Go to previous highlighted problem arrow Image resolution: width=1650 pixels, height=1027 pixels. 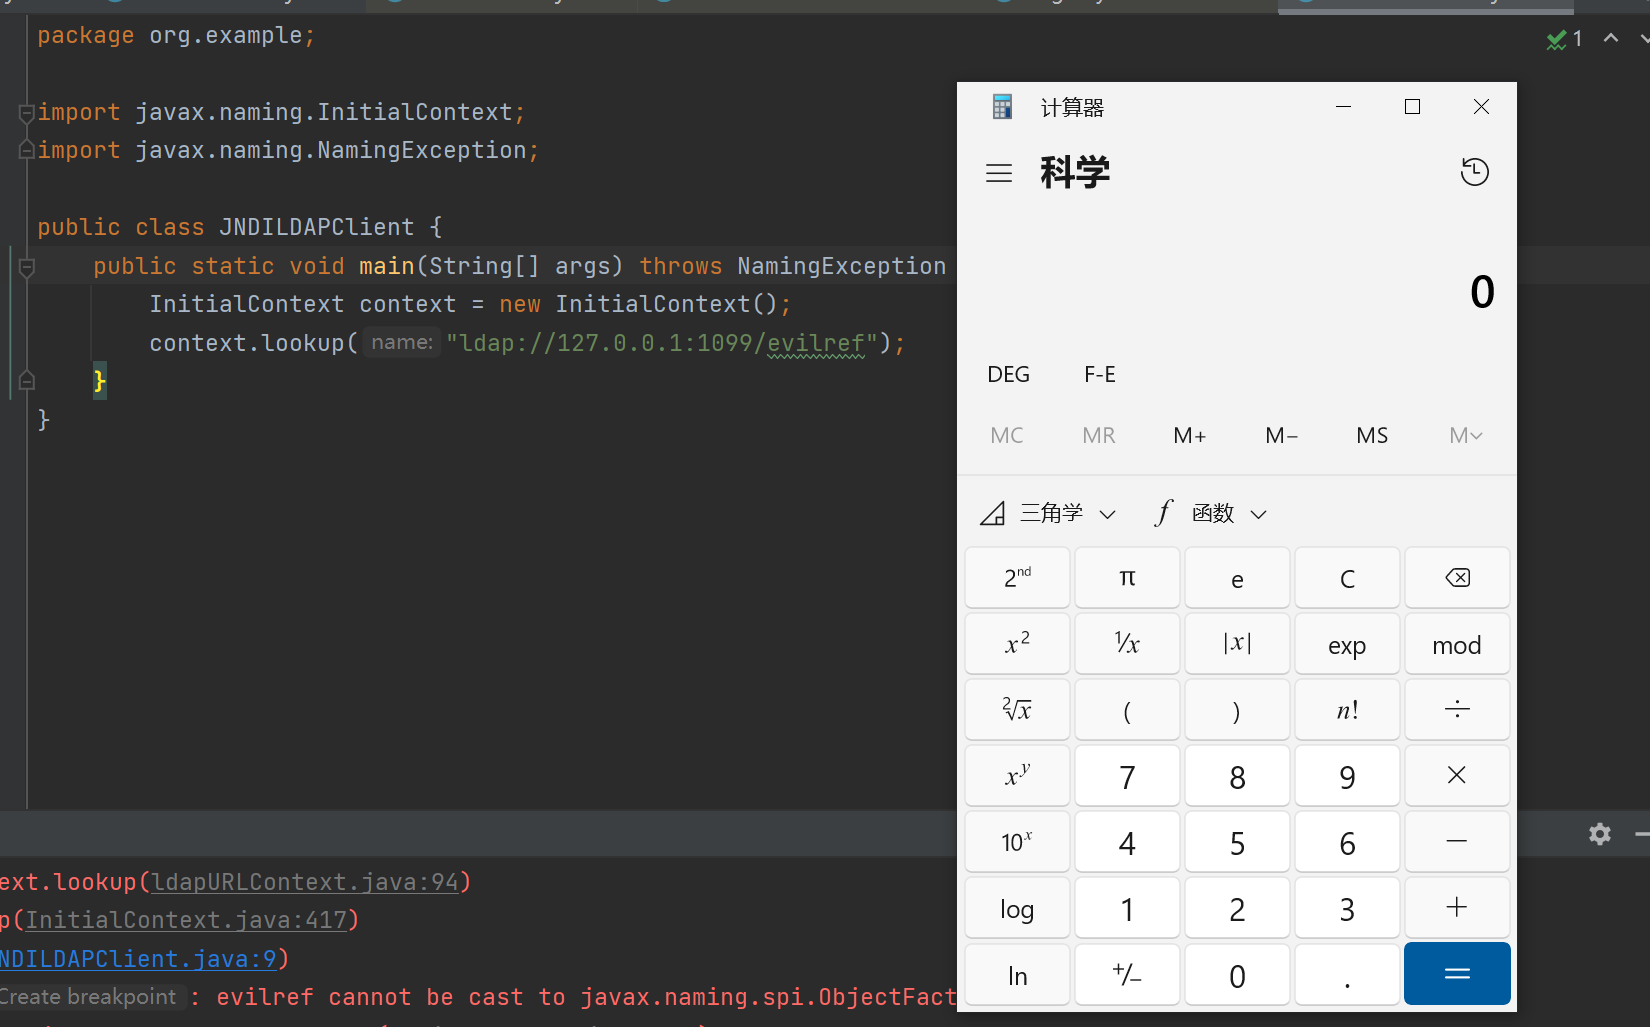click(x=1611, y=38)
